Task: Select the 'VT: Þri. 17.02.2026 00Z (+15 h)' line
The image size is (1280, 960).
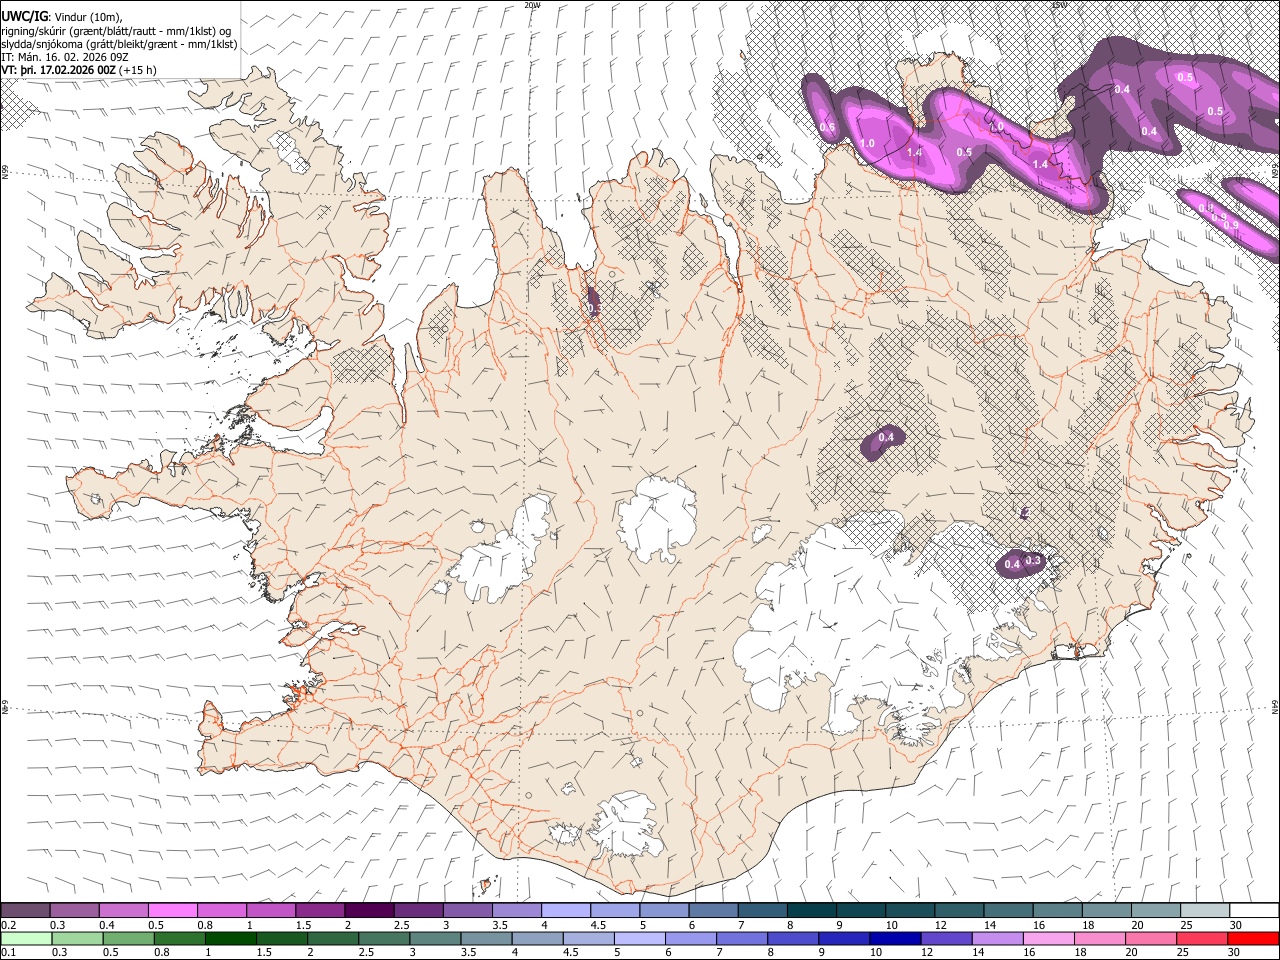Action: tap(79, 70)
